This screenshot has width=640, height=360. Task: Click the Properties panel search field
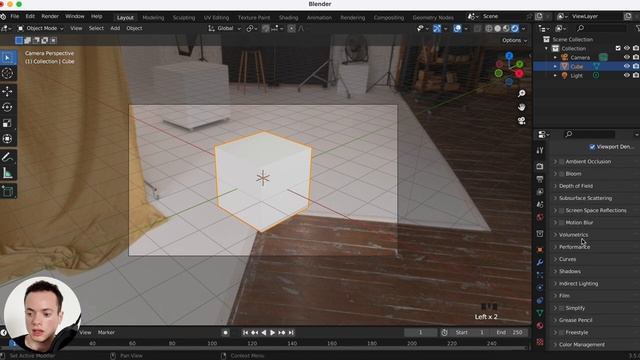pyautogui.click(x=589, y=134)
